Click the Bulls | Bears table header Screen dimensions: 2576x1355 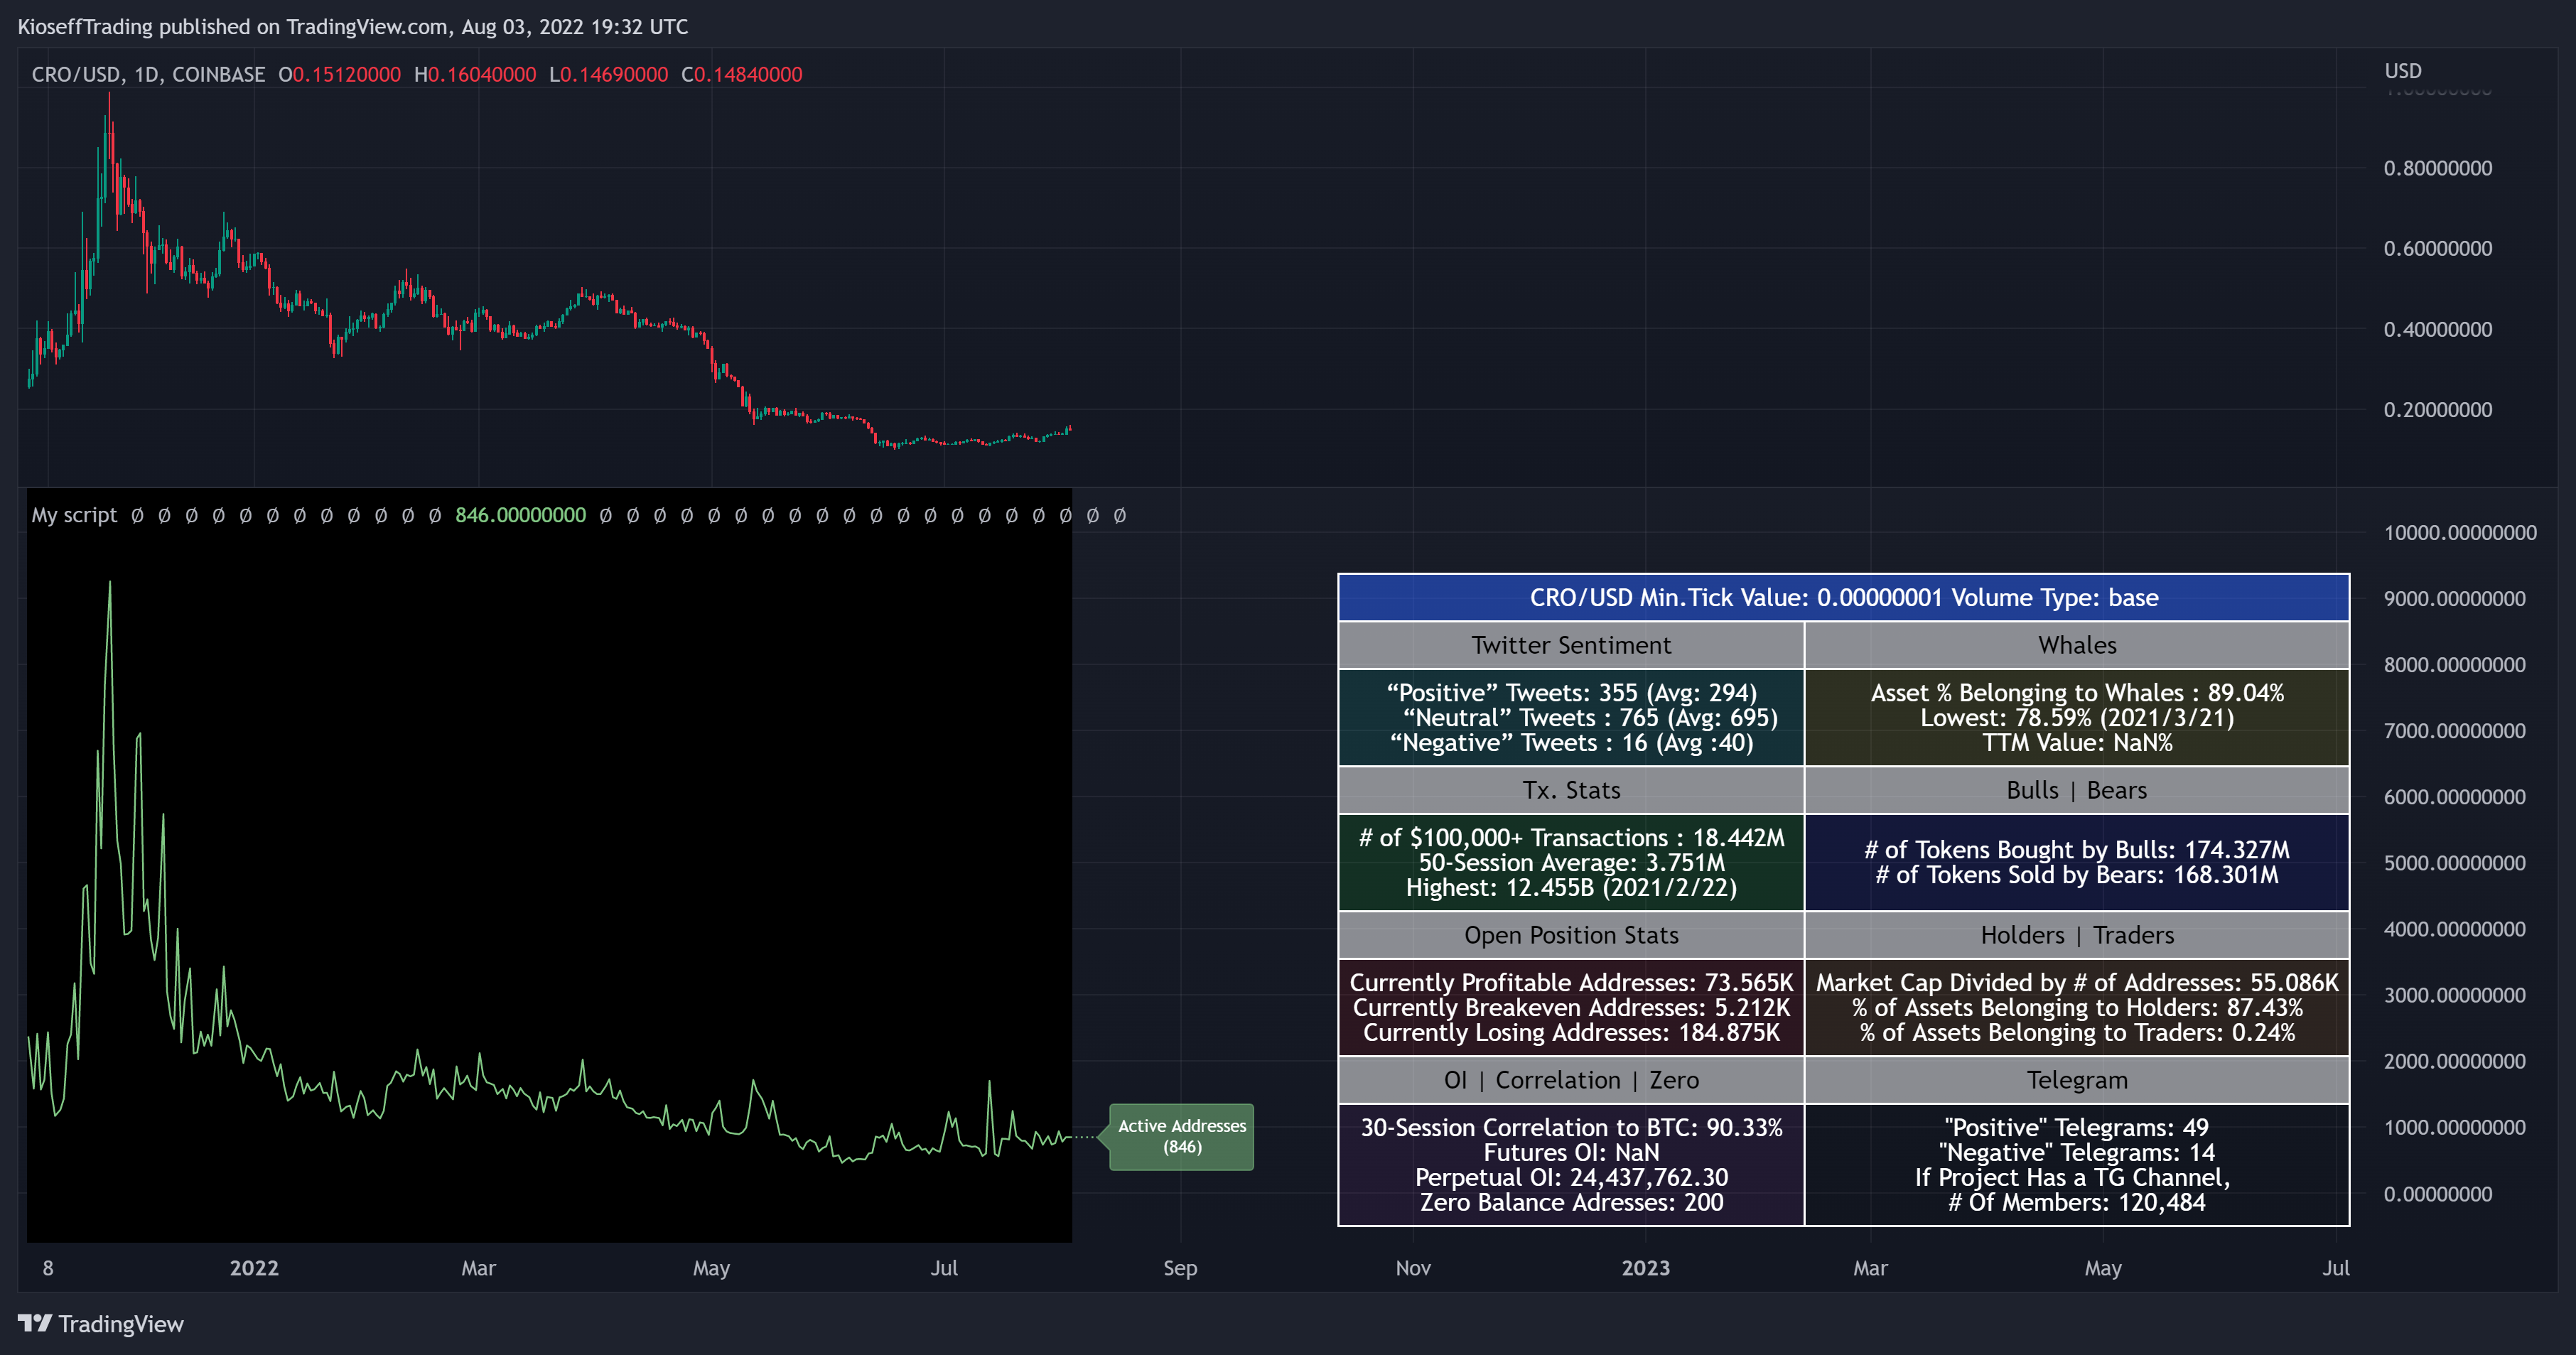2077,790
